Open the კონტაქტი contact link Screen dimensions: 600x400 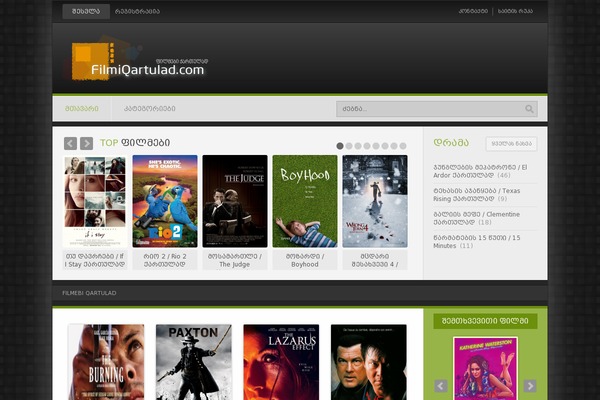473,11
